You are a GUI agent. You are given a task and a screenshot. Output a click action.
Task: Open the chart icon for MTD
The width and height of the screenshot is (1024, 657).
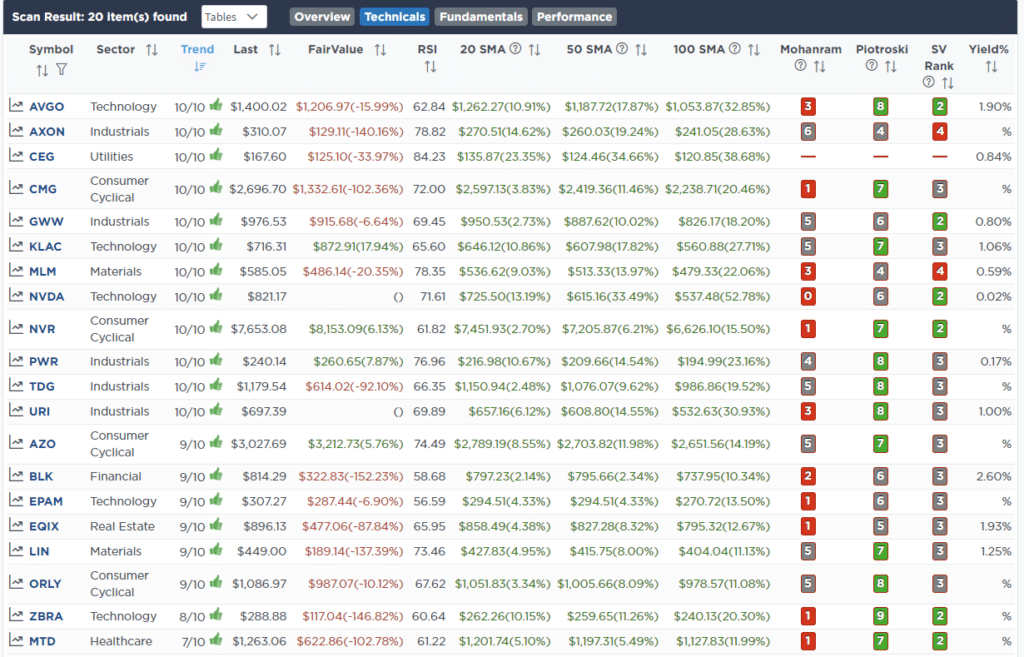tap(16, 640)
